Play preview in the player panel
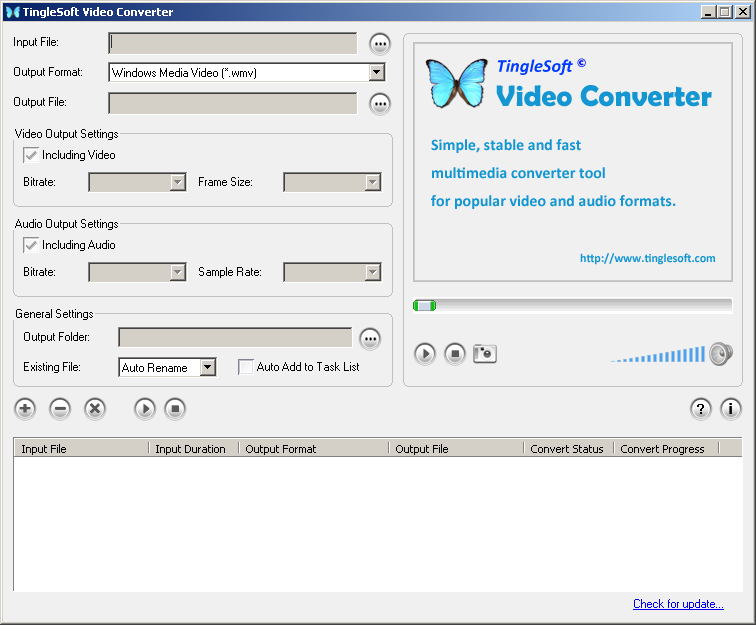The image size is (756, 625). click(425, 354)
